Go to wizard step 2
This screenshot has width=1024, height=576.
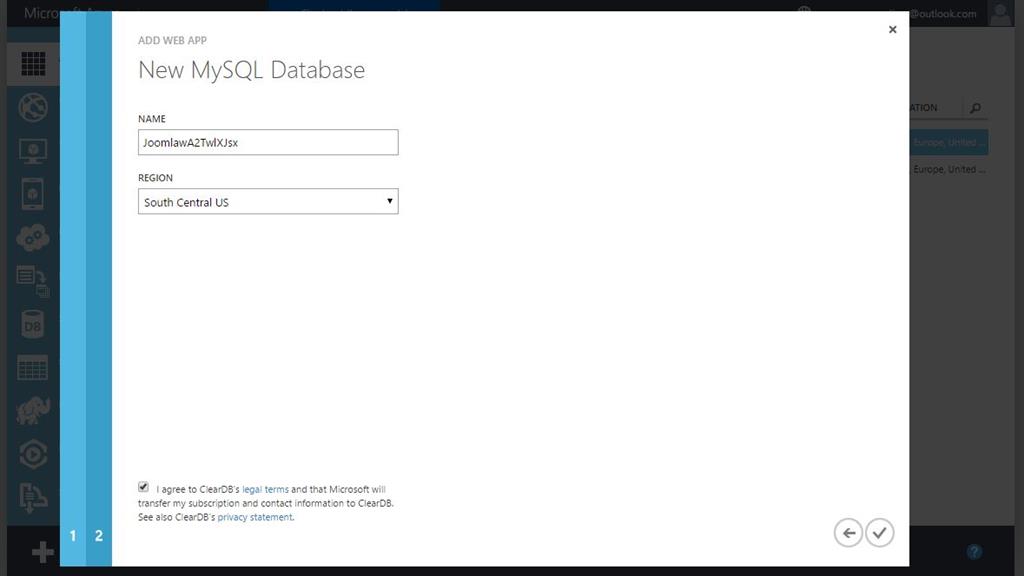[x=99, y=536]
